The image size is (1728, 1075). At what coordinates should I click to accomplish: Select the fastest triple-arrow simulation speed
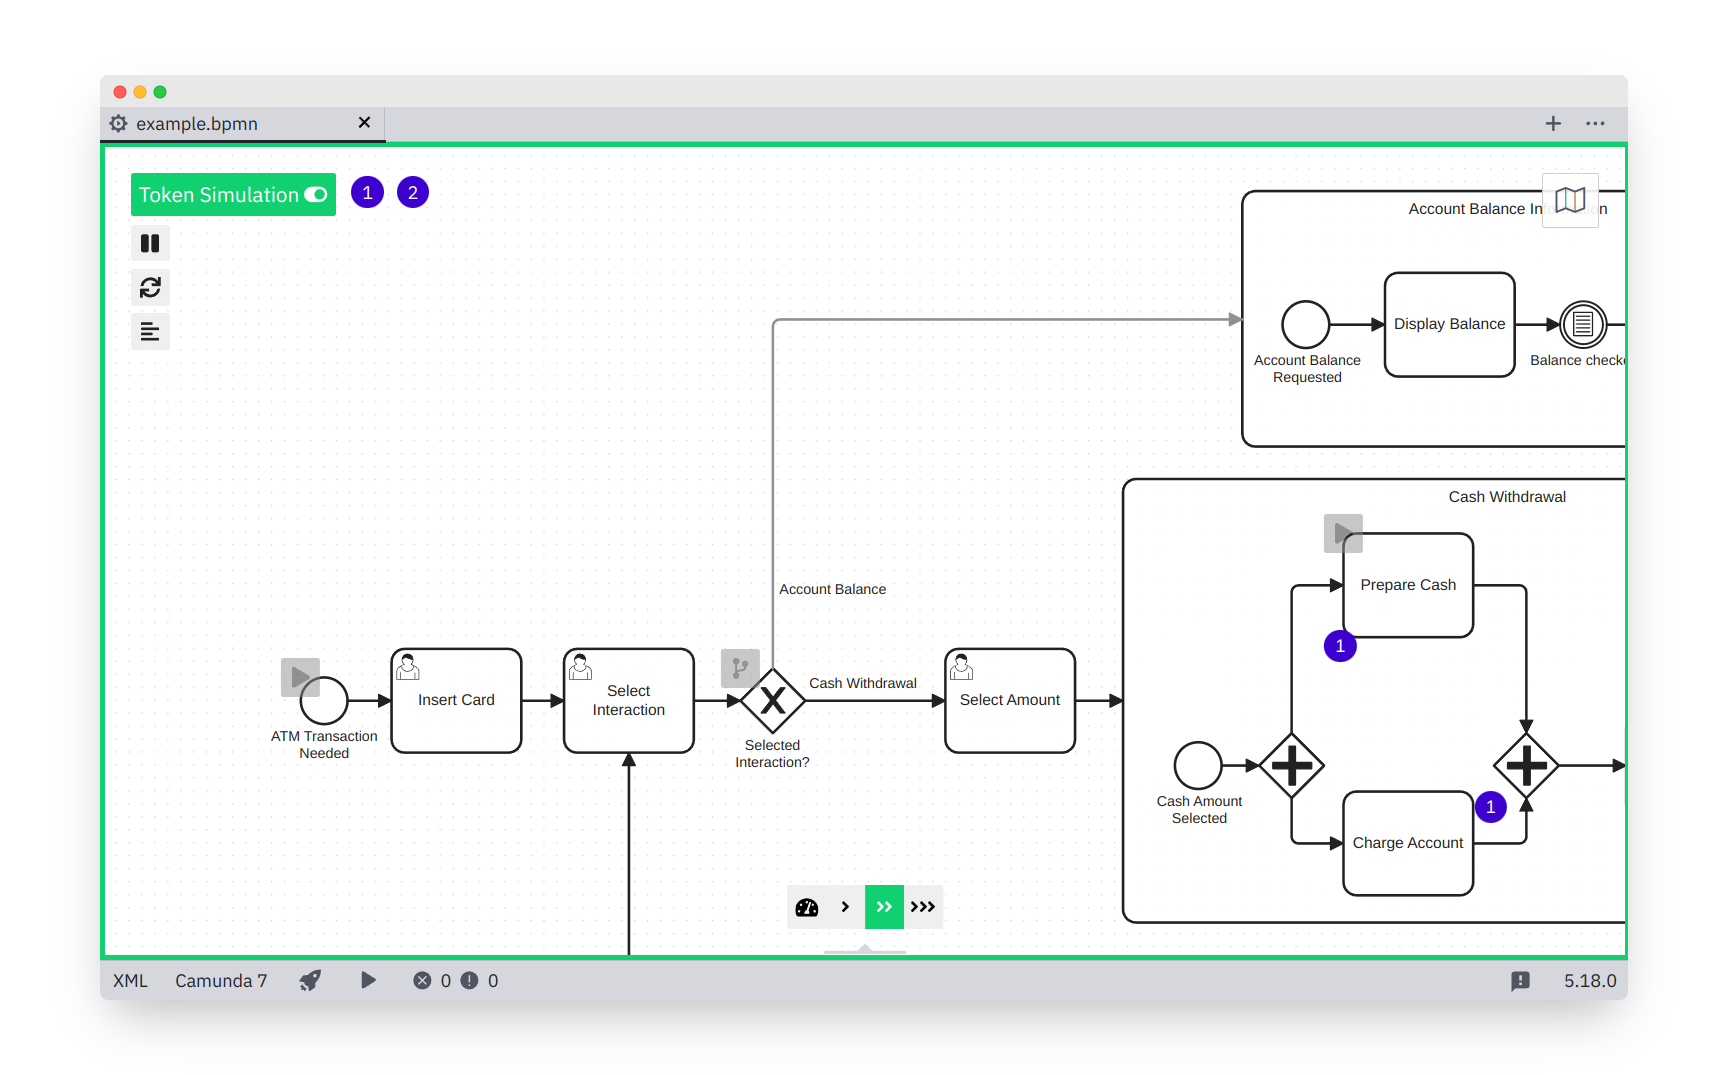(923, 906)
